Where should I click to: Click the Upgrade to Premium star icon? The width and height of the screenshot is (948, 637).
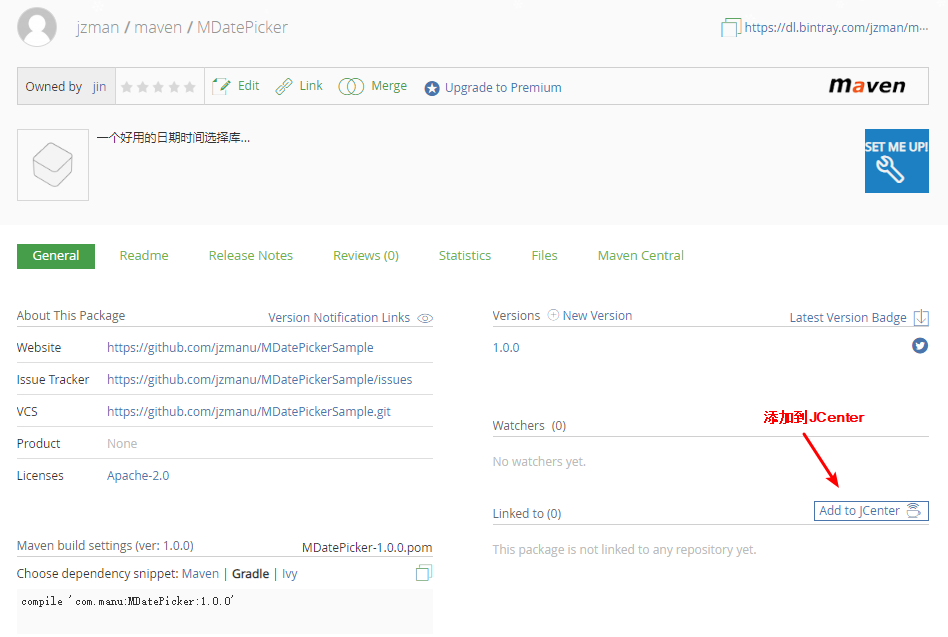[x=431, y=86]
